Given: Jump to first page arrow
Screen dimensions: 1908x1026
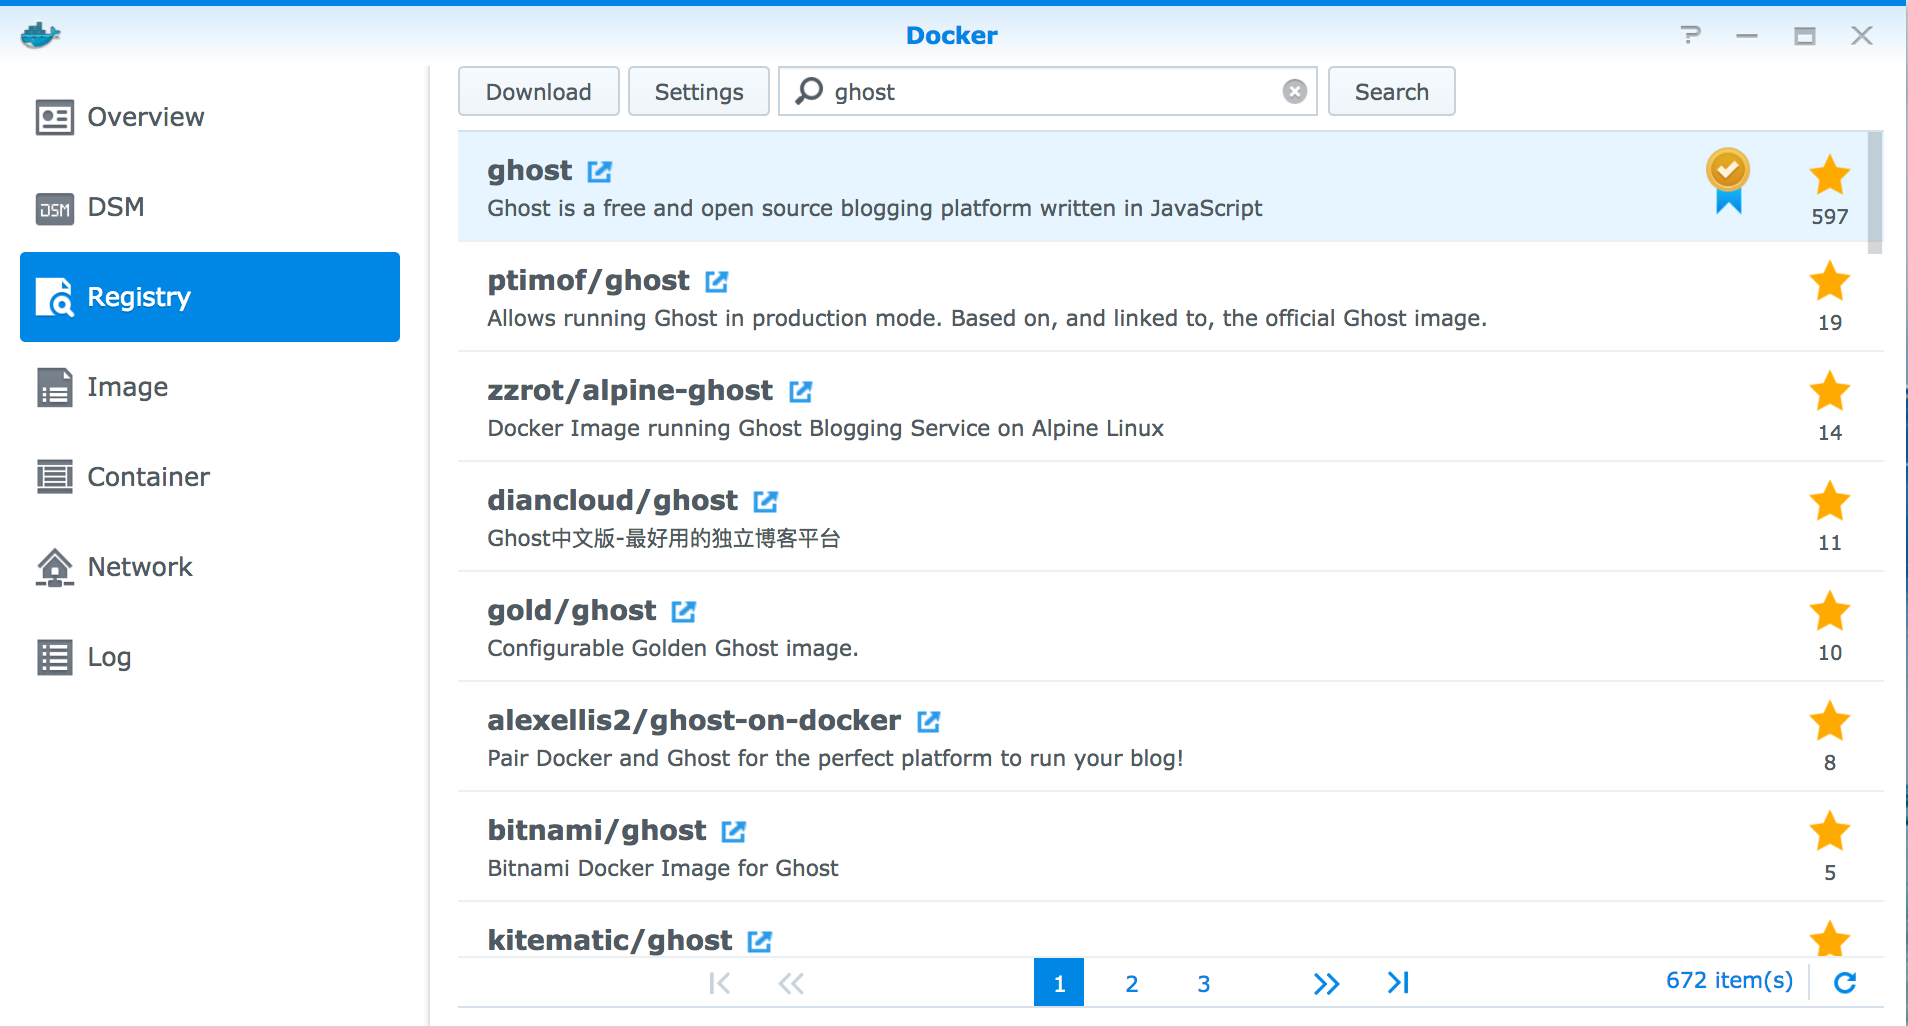Looking at the screenshot, I should tap(719, 983).
